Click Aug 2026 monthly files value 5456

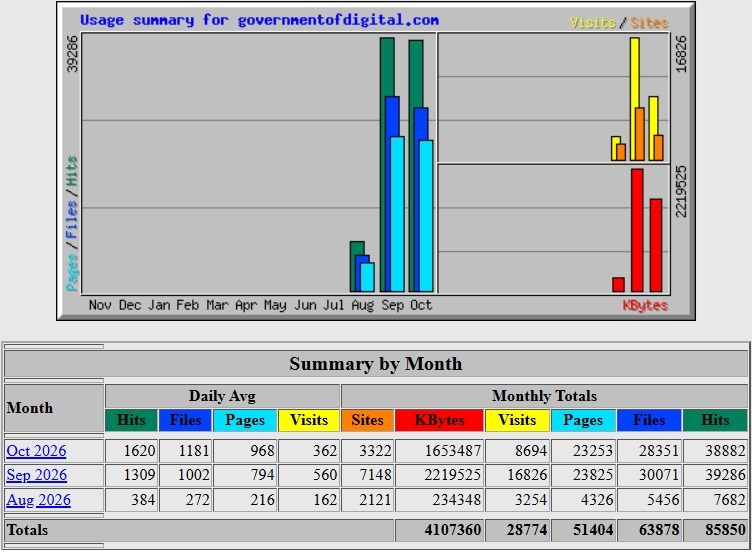663,500
